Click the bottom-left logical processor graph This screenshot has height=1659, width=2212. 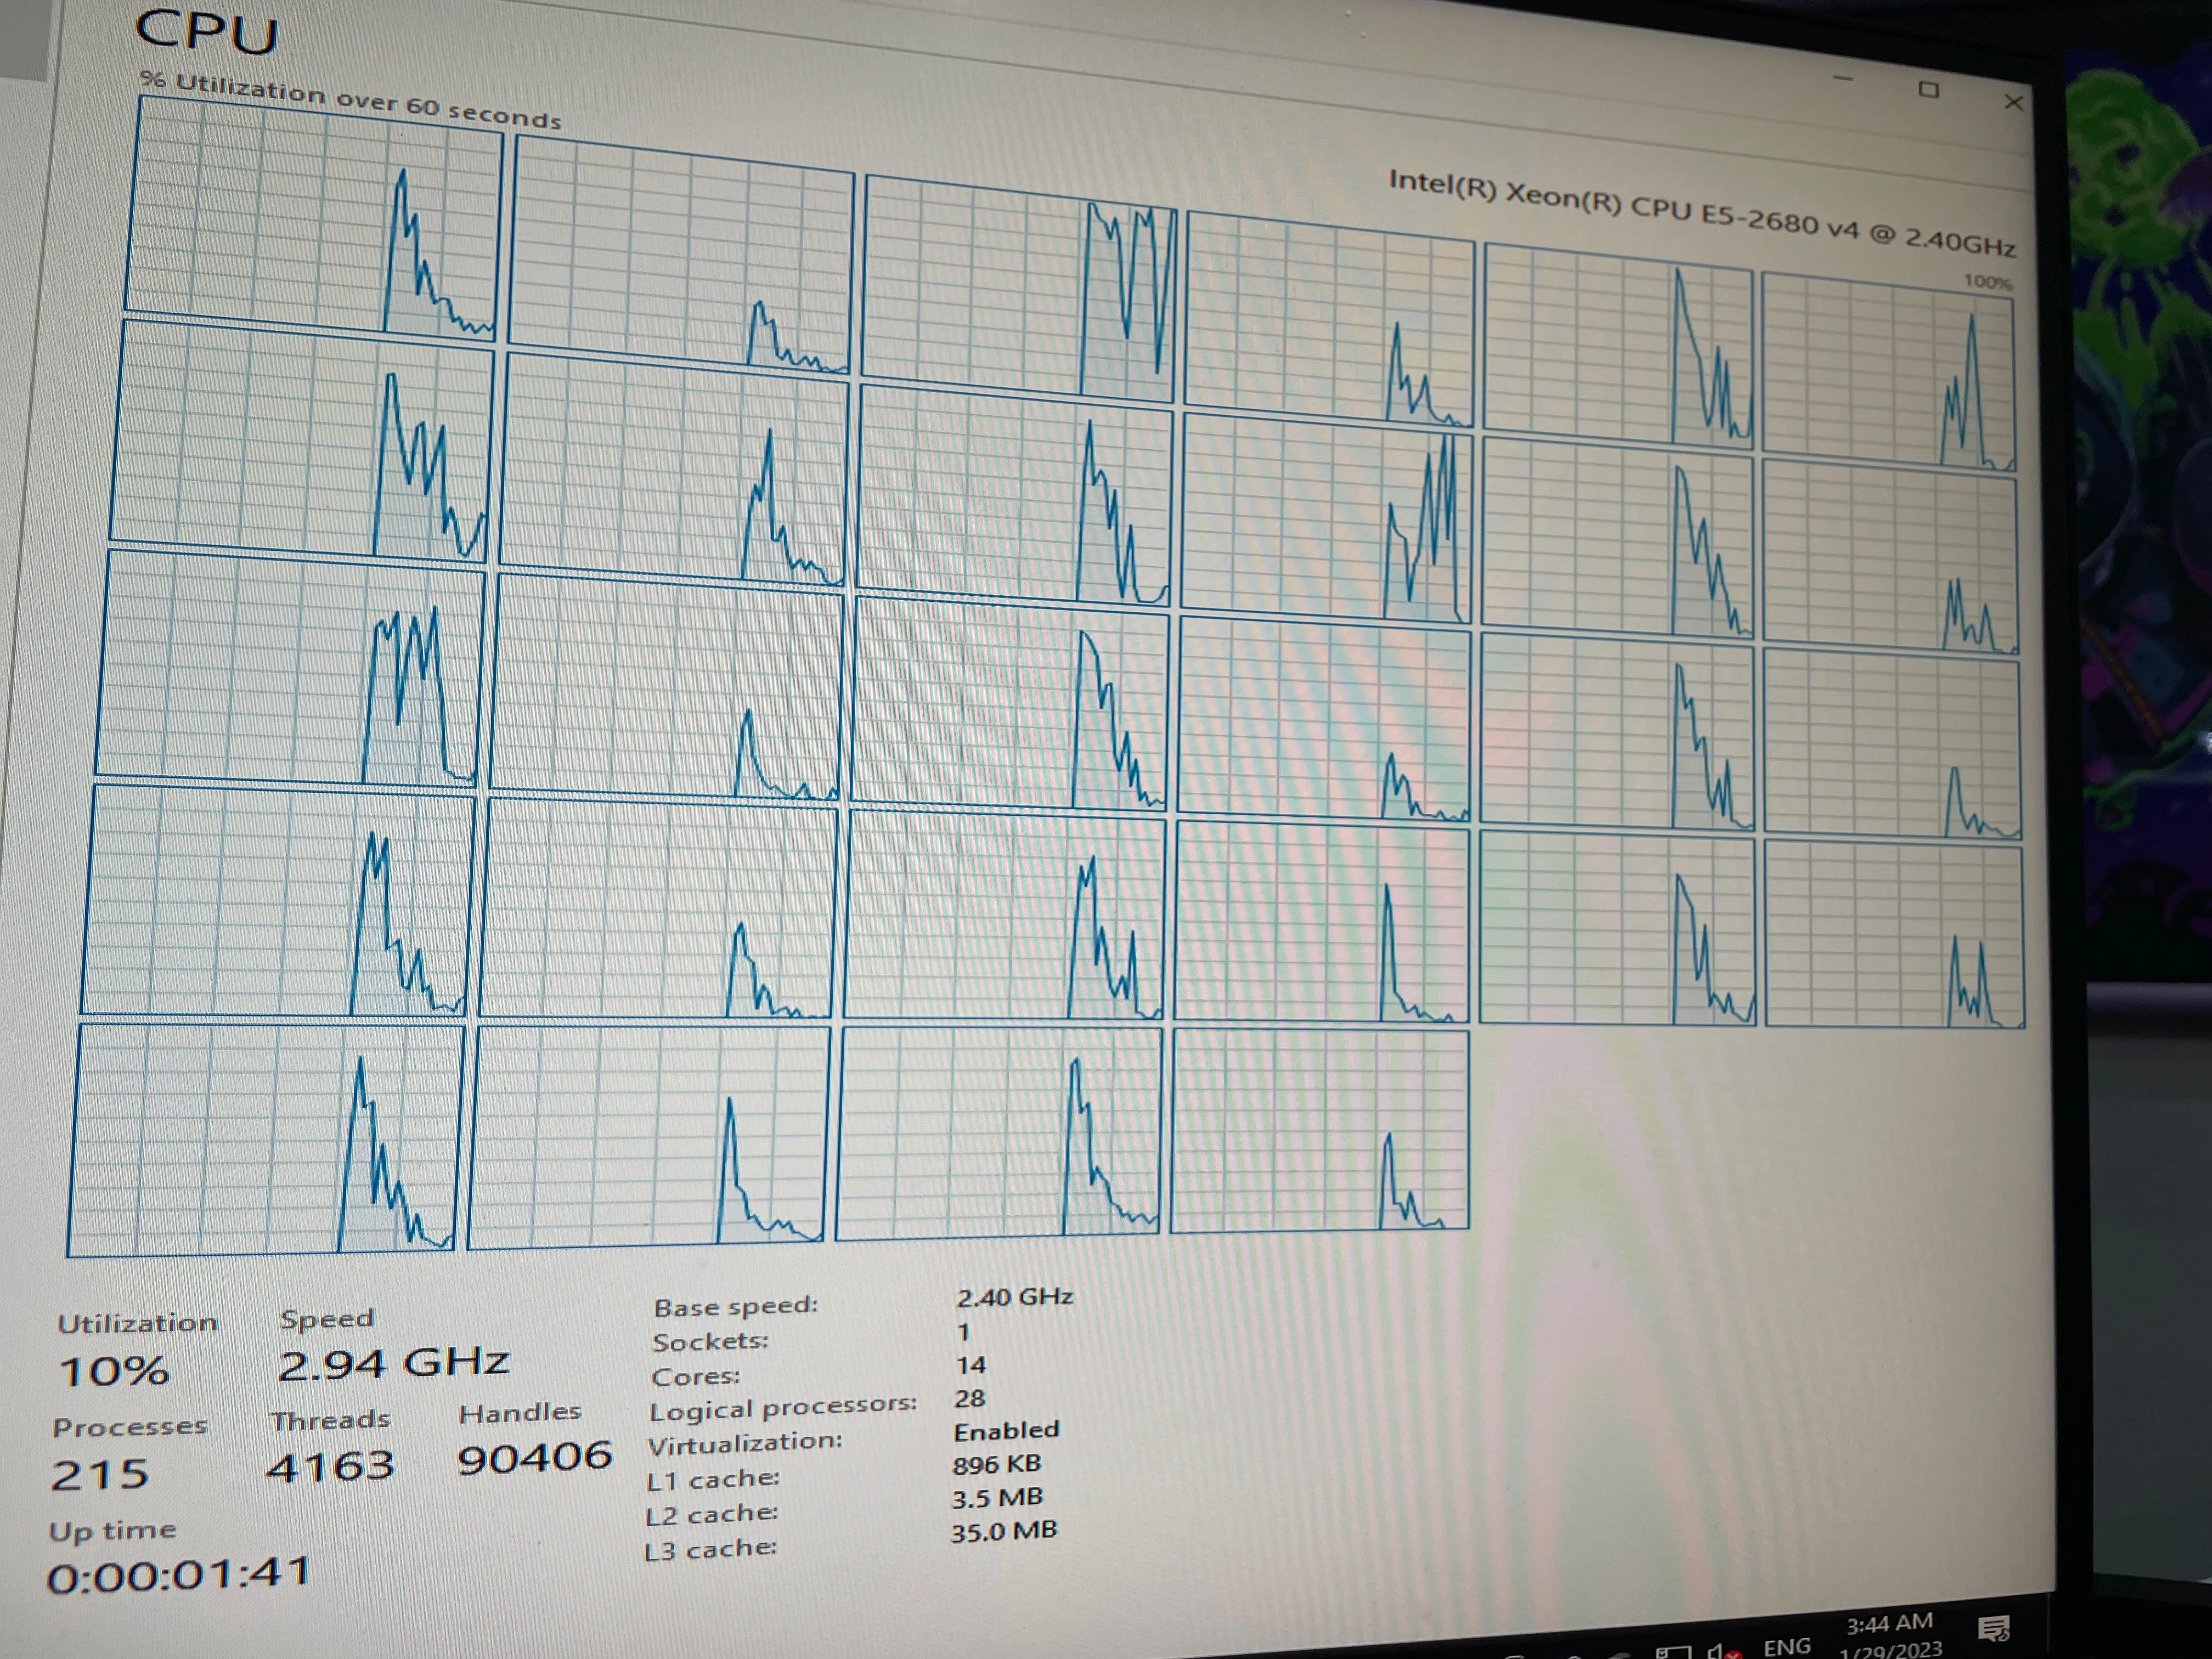pyautogui.click(x=265, y=1140)
